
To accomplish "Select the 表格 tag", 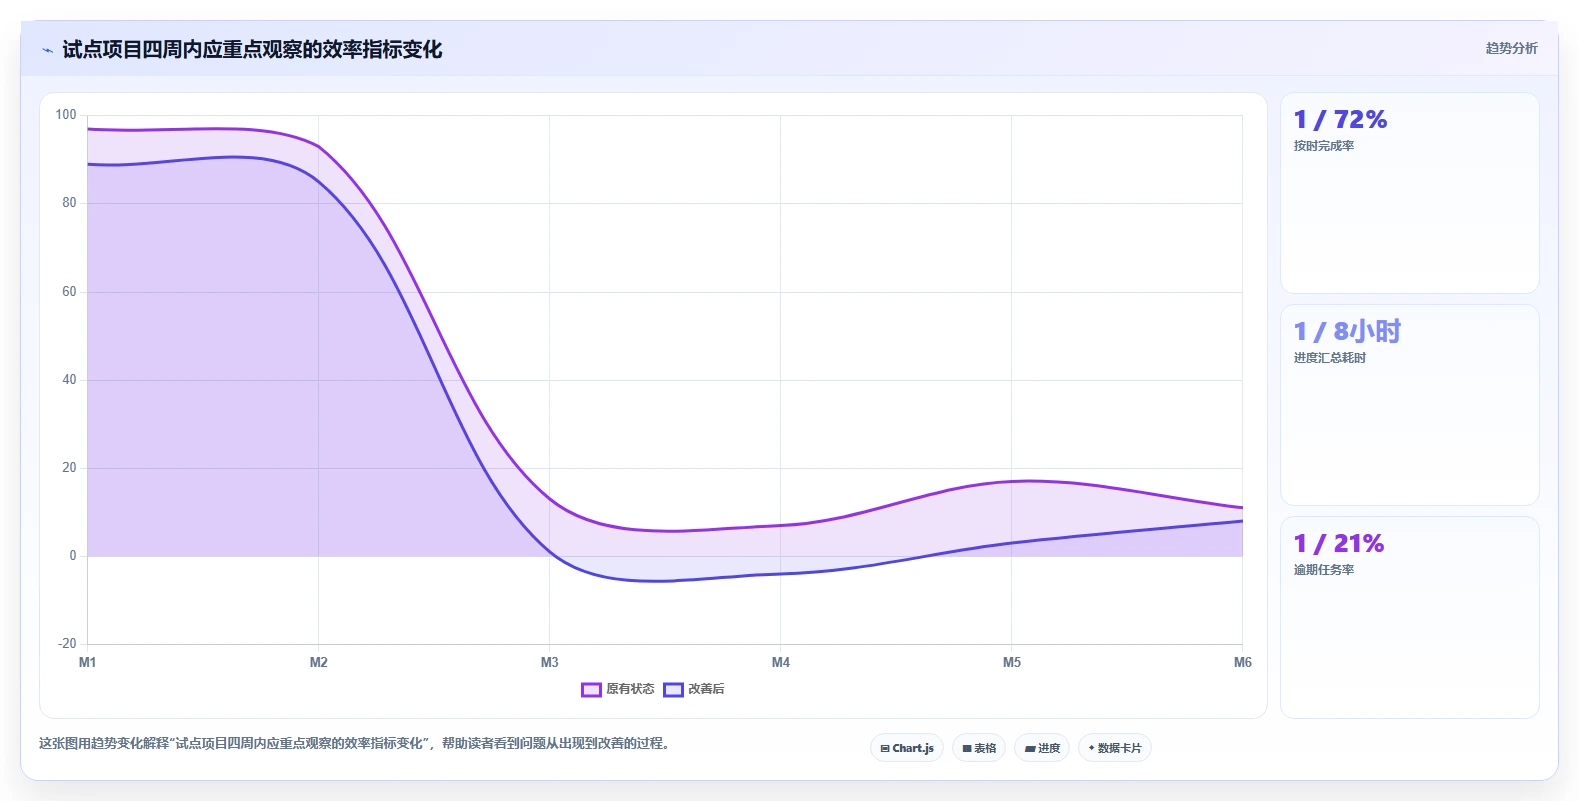I will tap(979, 748).
